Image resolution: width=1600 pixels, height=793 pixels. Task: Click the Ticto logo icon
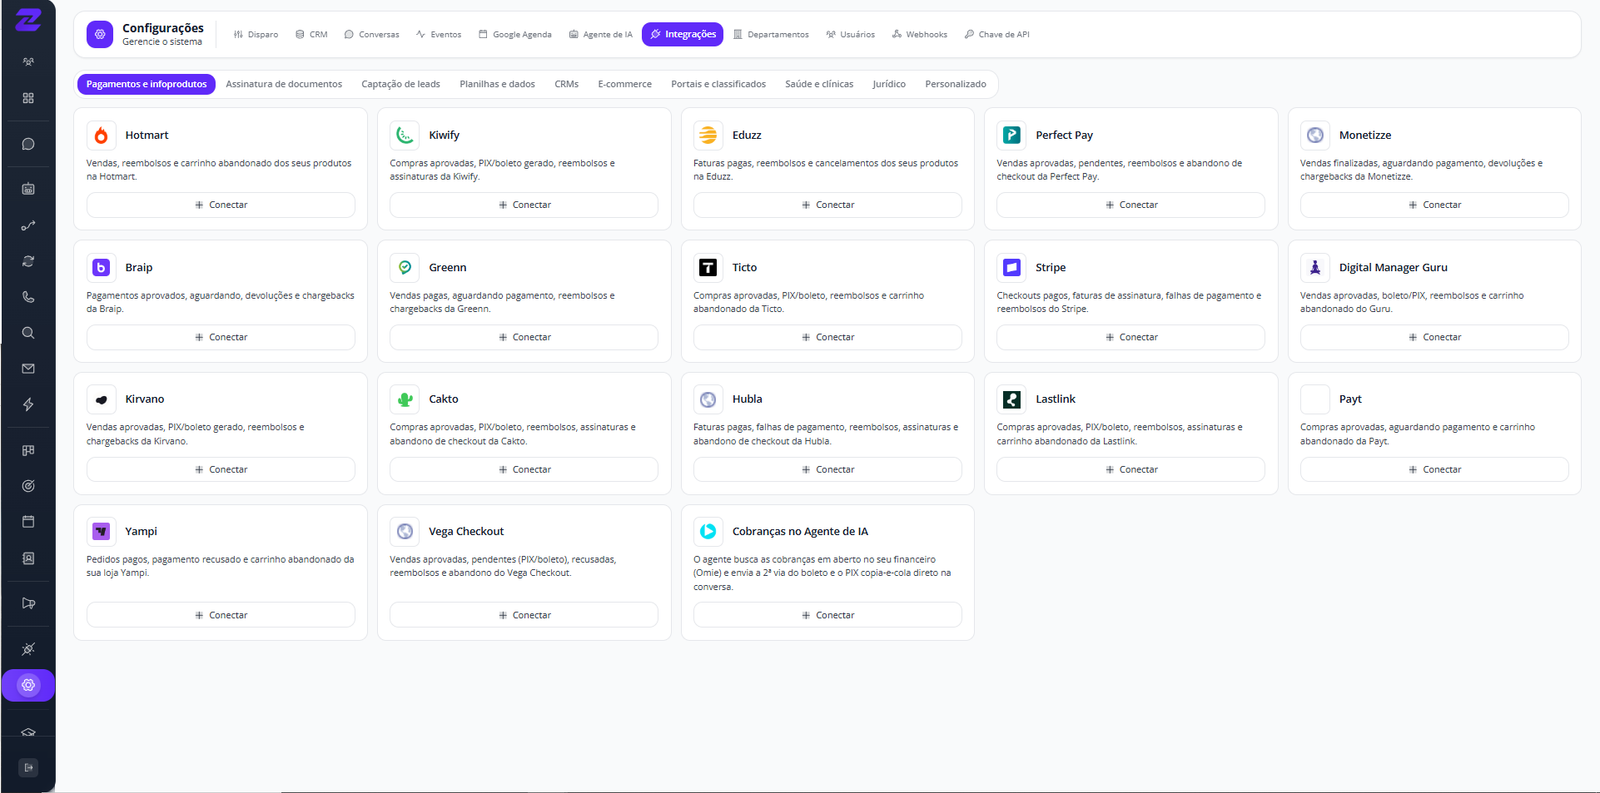click(x=708, y=267)
